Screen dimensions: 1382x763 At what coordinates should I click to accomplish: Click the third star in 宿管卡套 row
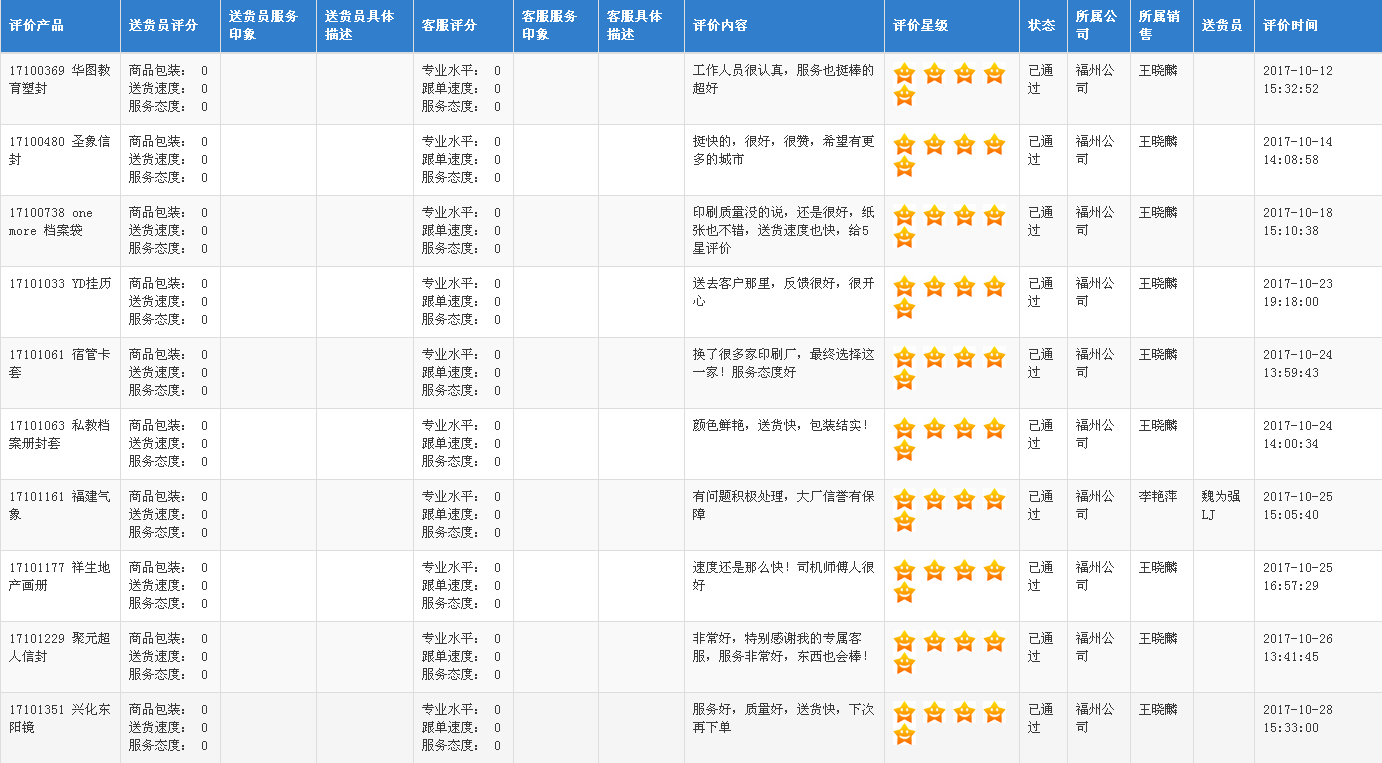(x=964, y=358)
